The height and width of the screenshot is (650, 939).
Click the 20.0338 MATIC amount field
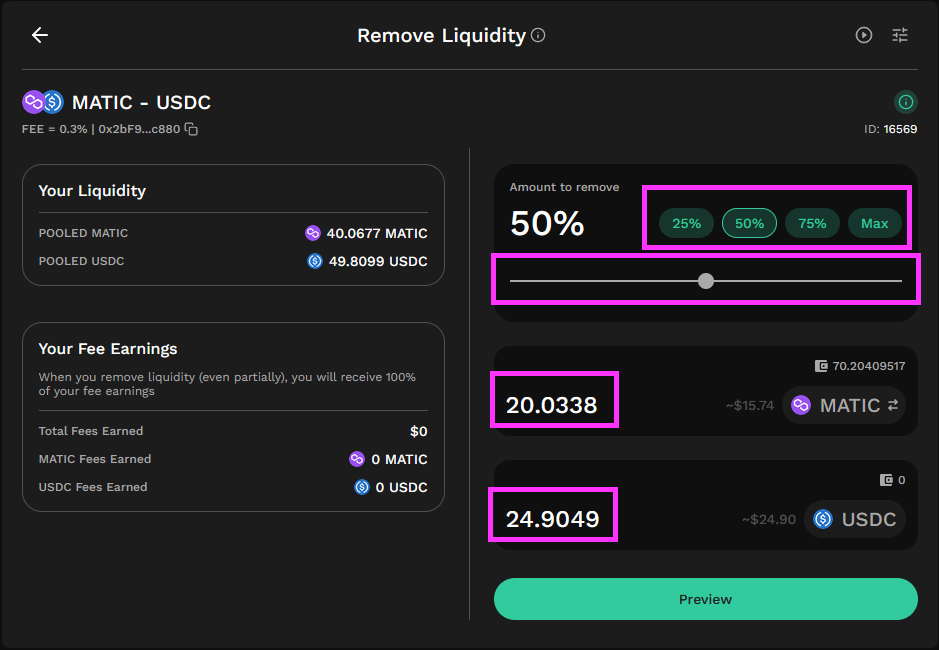(x=552, y=406)
